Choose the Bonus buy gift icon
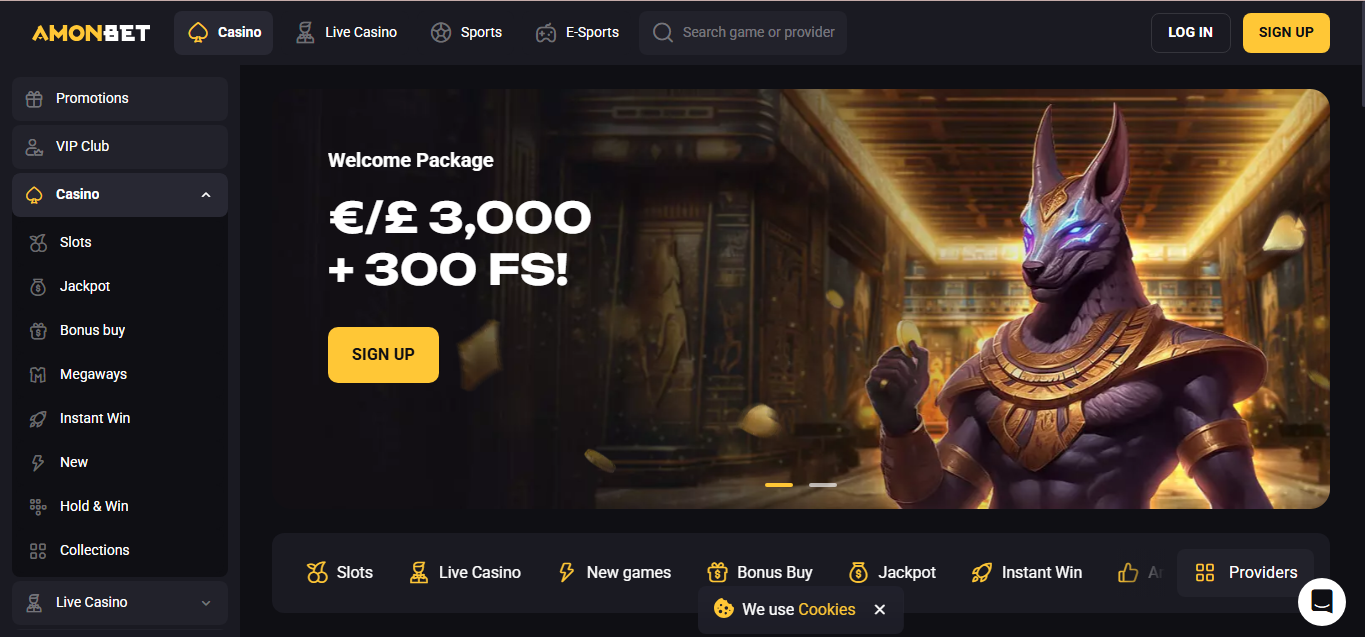1365x637 pixels. point(38,330)
